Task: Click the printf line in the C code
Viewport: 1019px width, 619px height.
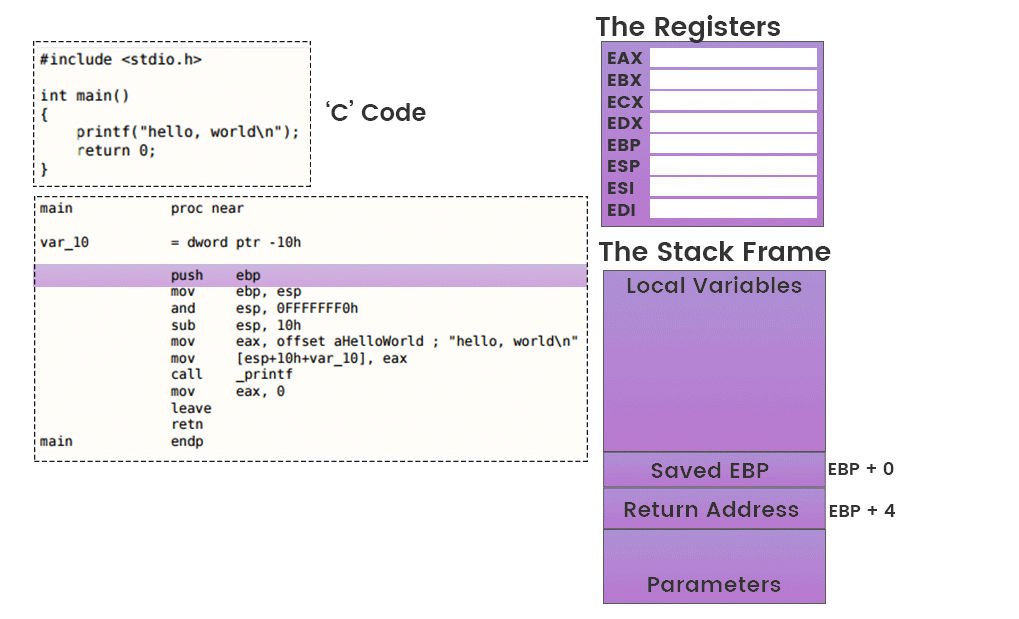Action: [187, 132]
